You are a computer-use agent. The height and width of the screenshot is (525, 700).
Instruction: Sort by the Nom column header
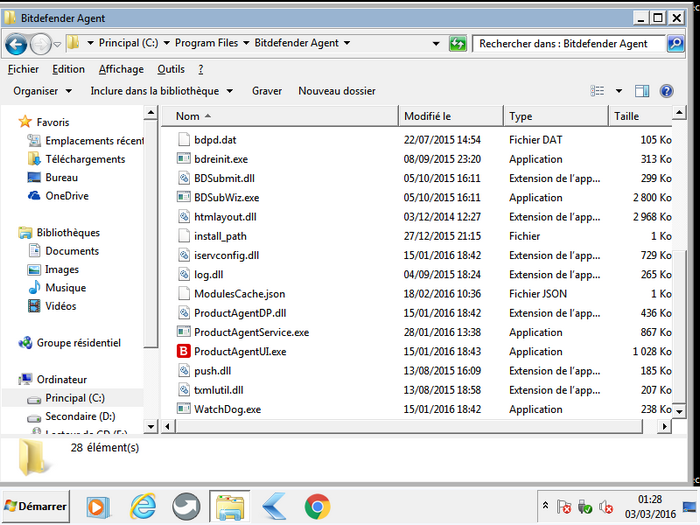pyautogui.click(x=280, y=116)
